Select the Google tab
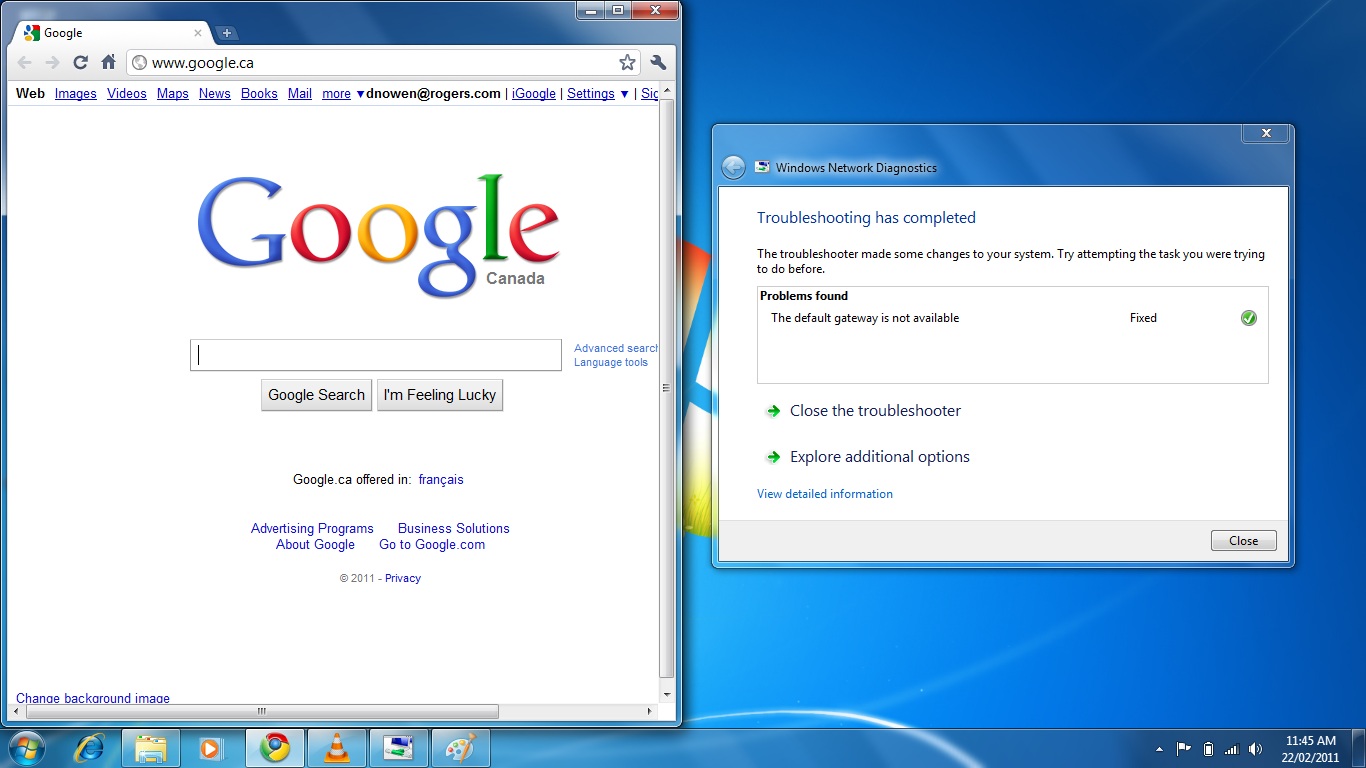The image size is (1366, 768). [x=110, y=33]
